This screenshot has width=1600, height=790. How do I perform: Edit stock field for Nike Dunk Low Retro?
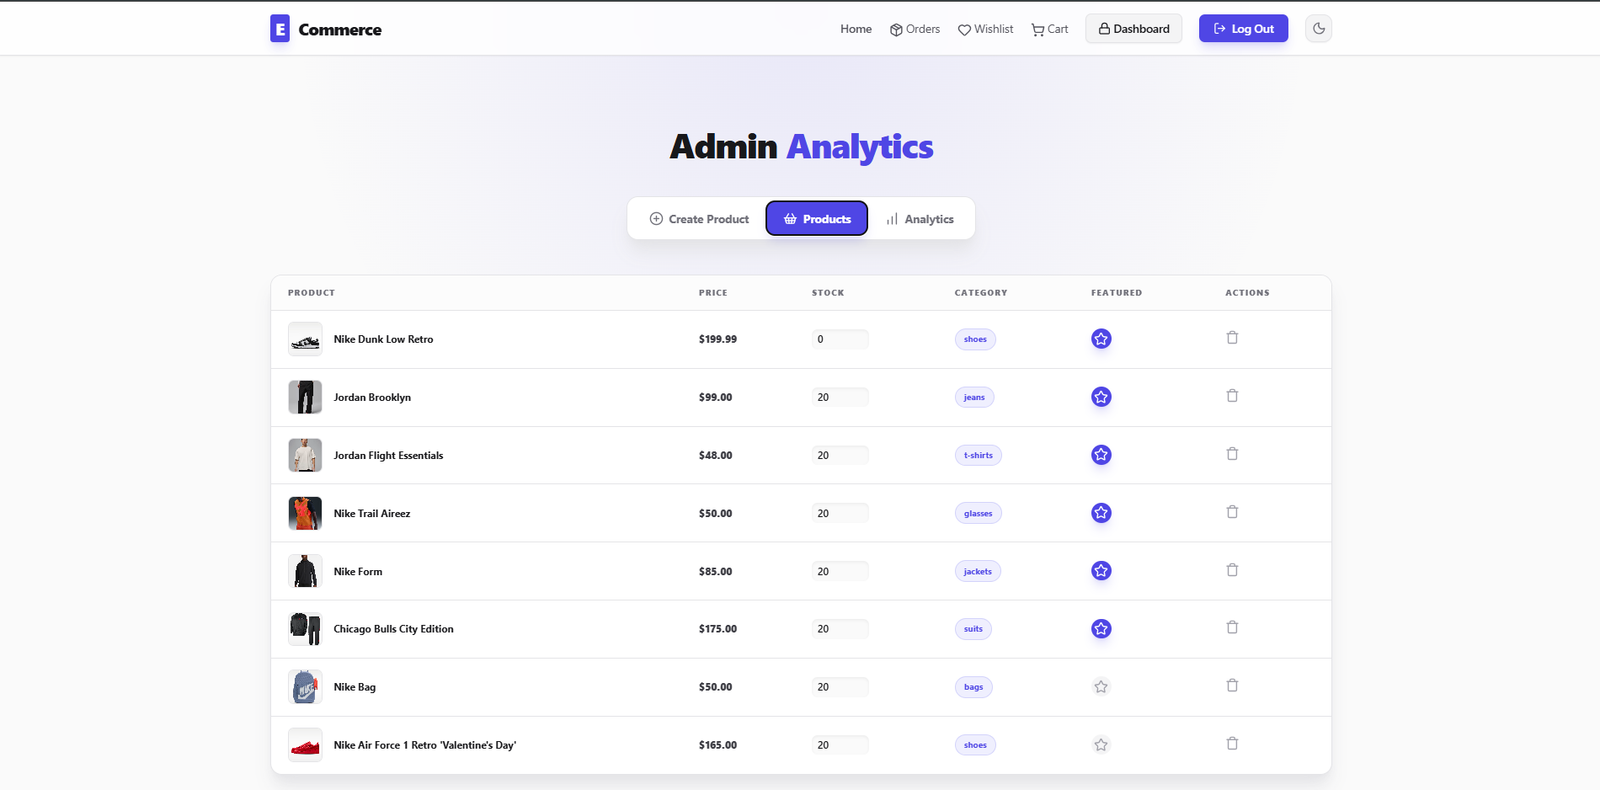point(840,340)
